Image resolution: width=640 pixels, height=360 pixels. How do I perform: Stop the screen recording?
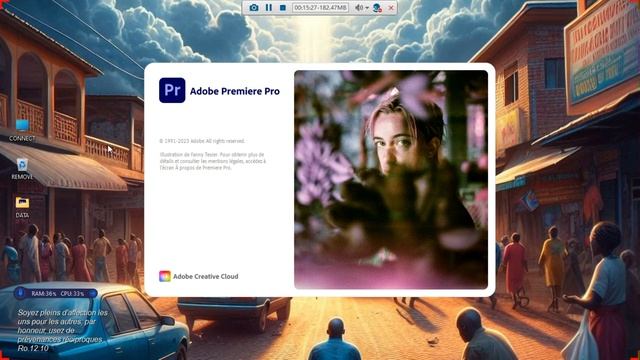[x=282, y=7]
